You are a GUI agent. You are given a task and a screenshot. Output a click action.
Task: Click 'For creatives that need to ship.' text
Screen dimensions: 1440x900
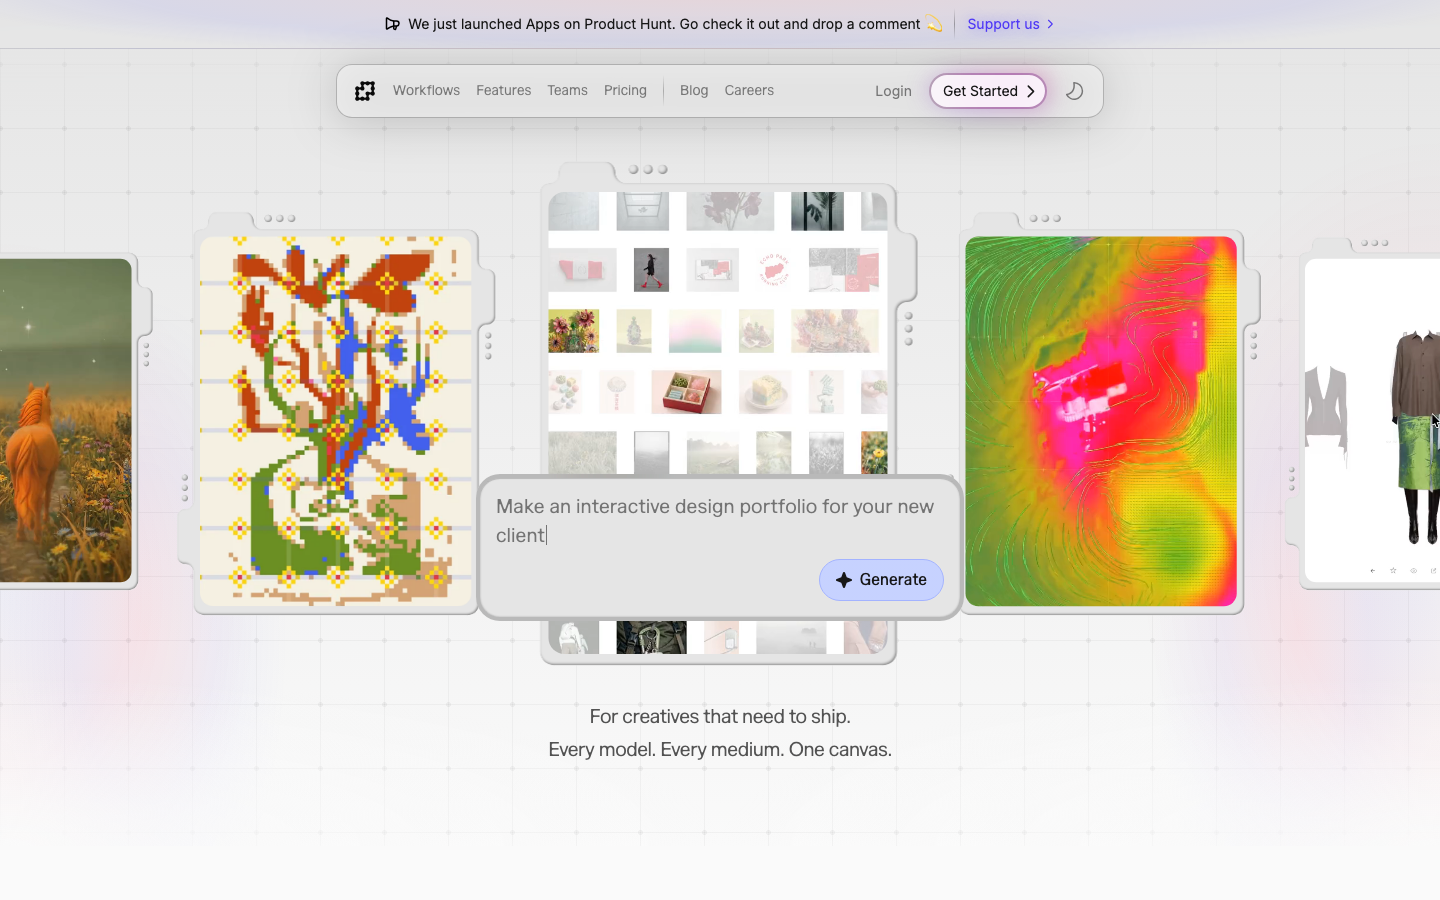(x=720, y=716)
